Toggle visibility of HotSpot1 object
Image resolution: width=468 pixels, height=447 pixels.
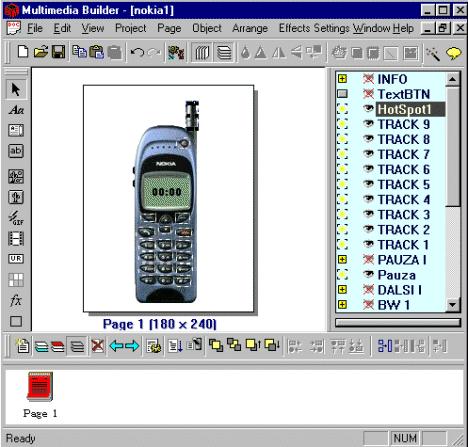point(368,108)
